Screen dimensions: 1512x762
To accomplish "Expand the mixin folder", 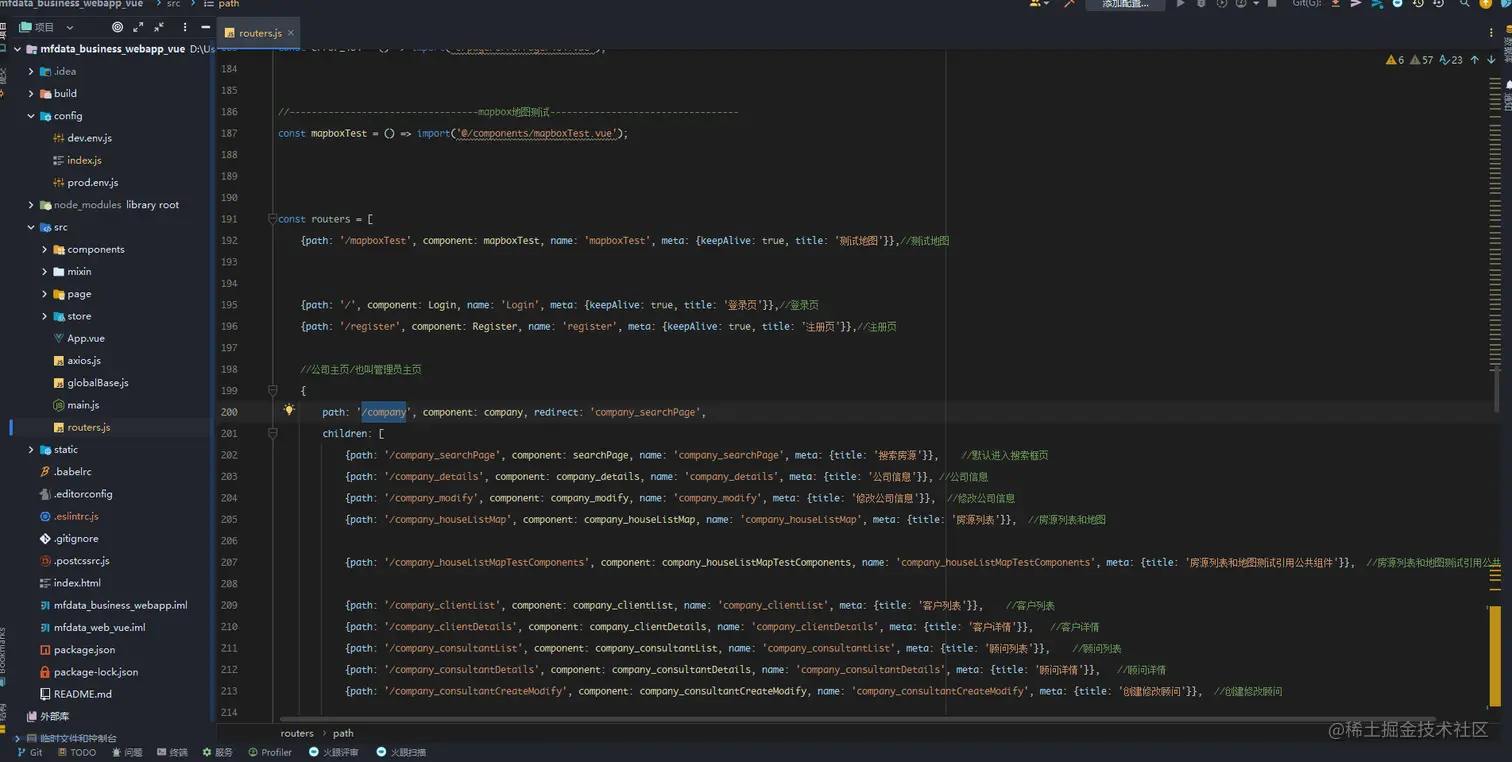I will point(44,271).
